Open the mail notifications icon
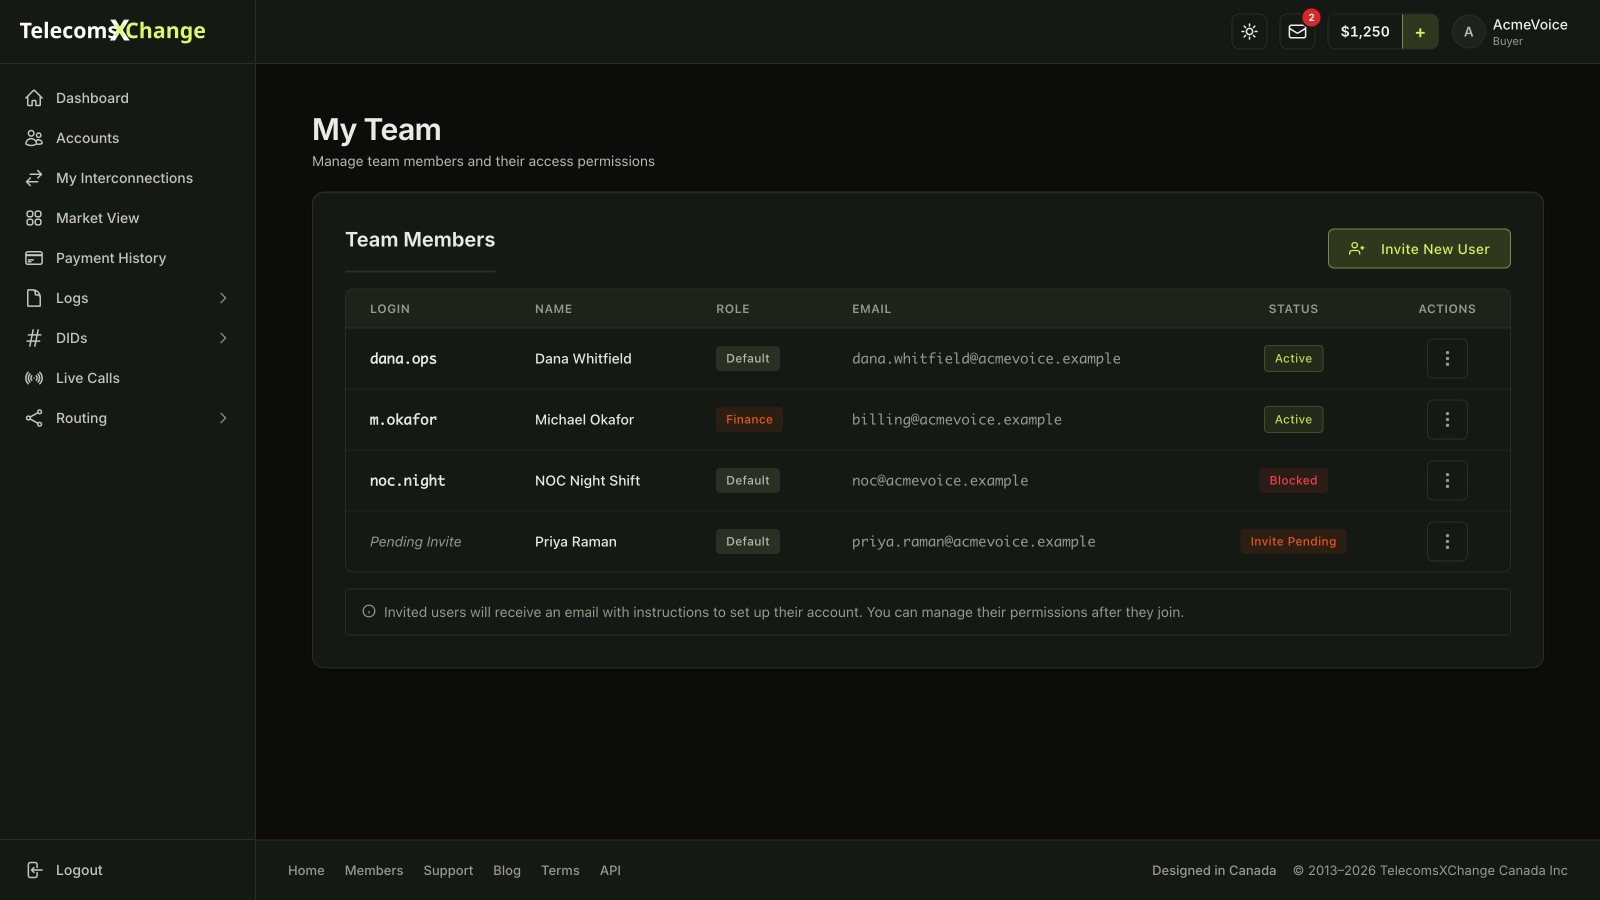The image size is (1600, 900). click(1297, 32)
